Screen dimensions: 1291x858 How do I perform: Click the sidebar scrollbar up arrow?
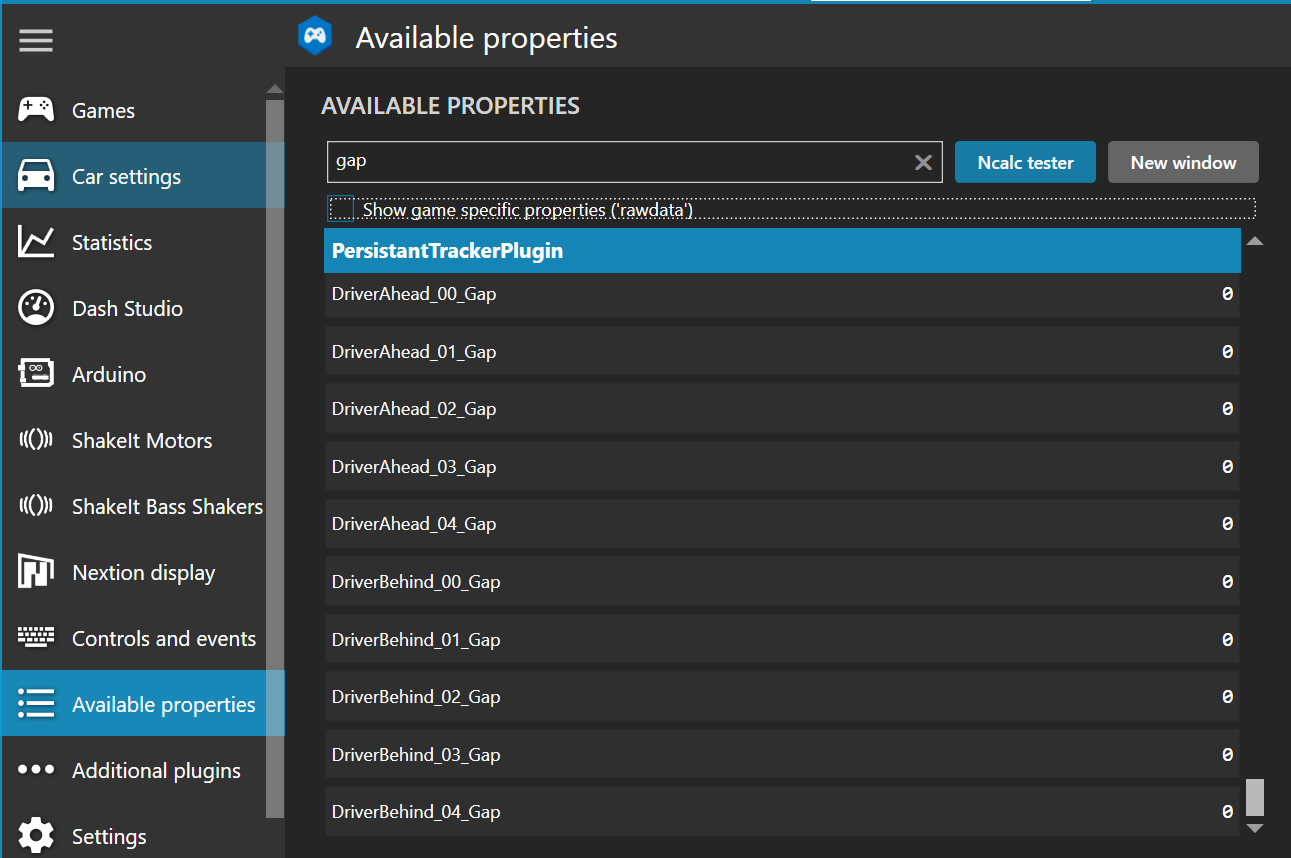(x=275, y=89)
